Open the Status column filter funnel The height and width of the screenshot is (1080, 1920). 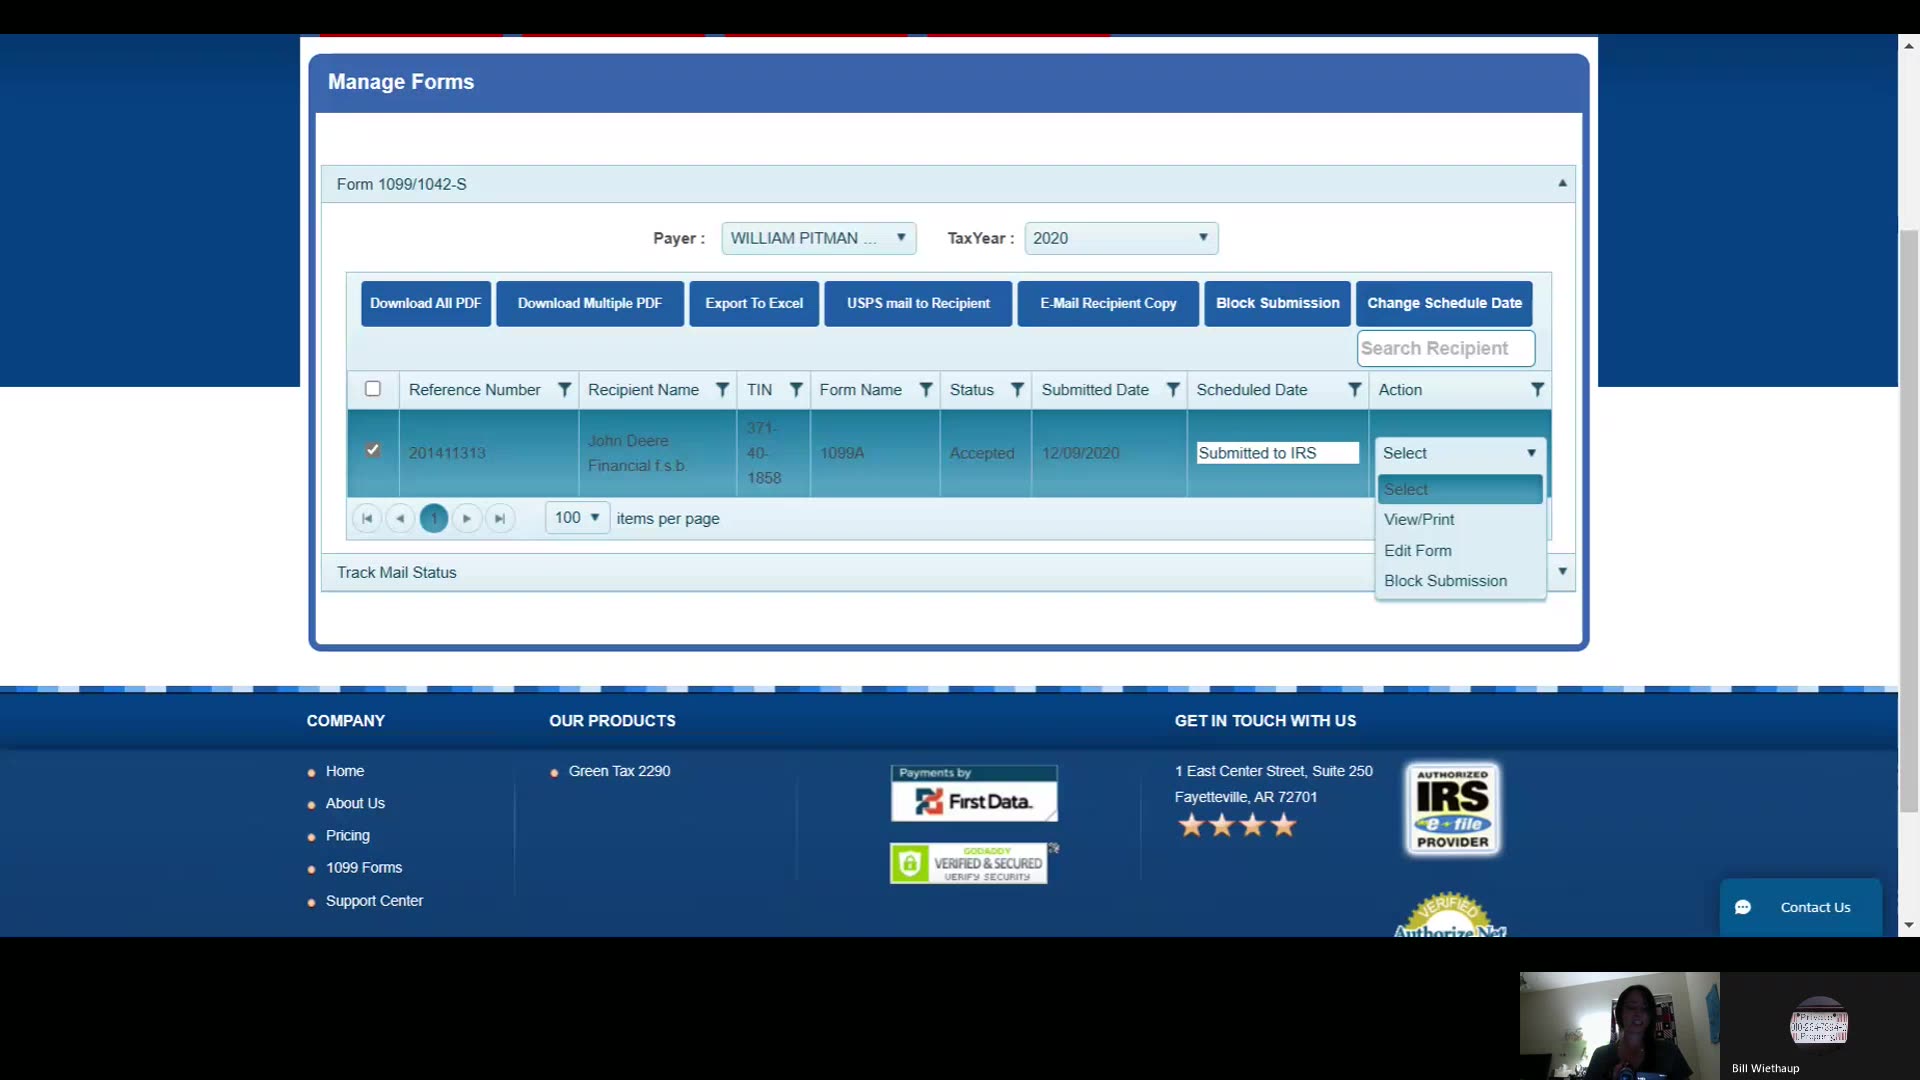1017,390
